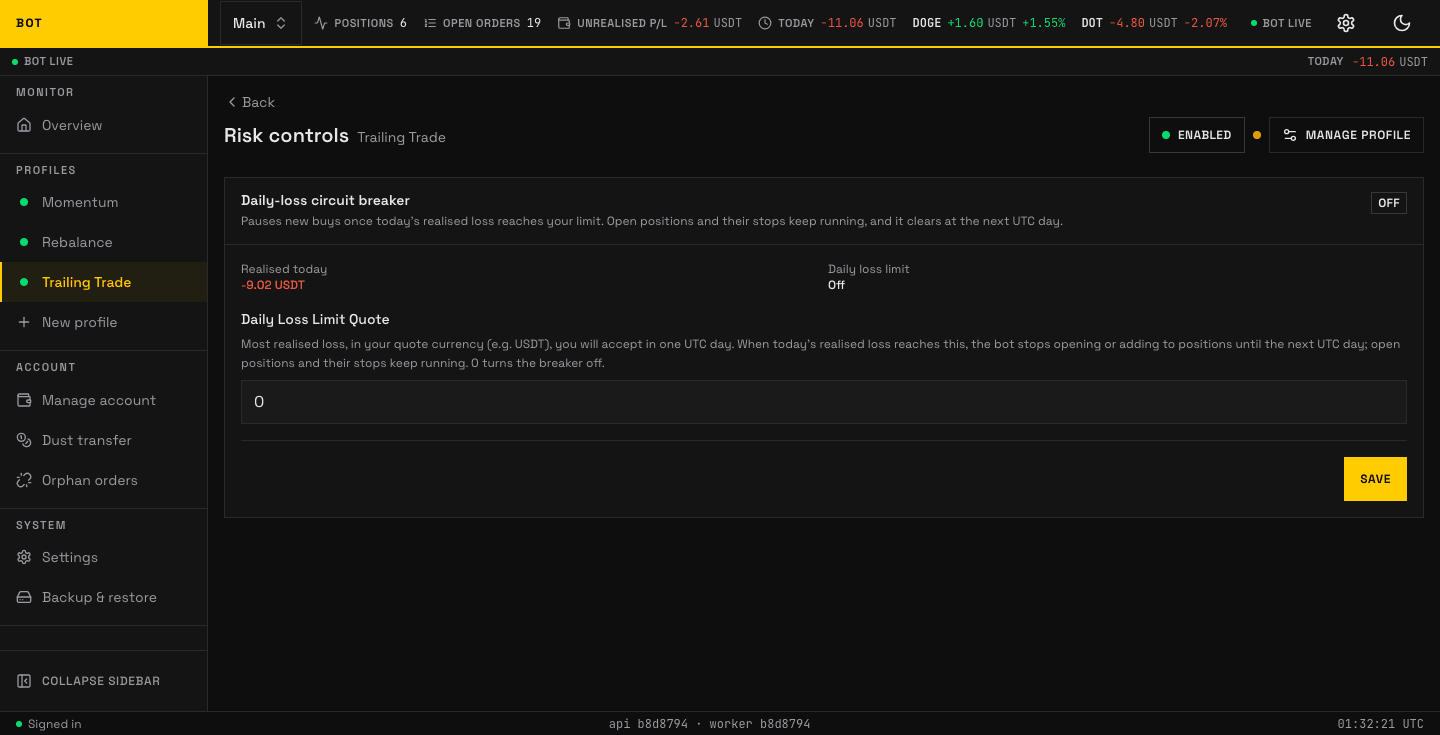
Task: Click the Backup & restore drive icon
Action: click(24, 597)
